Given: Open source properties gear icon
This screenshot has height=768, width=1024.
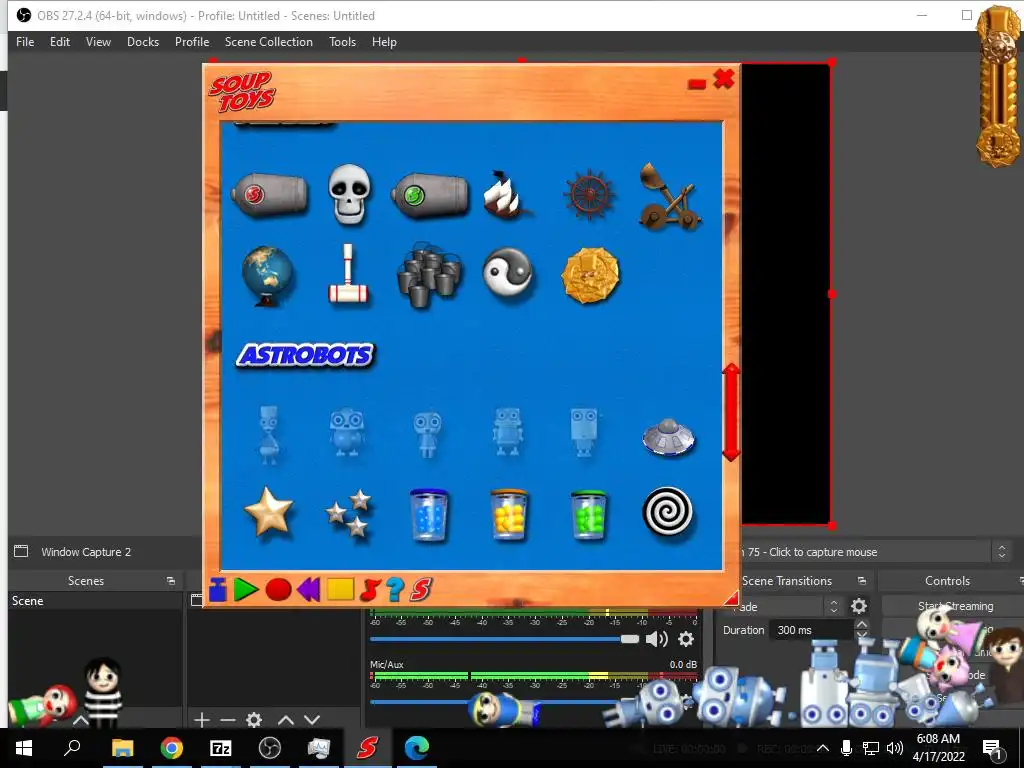Looking at the screenshot, I should 254,720.
